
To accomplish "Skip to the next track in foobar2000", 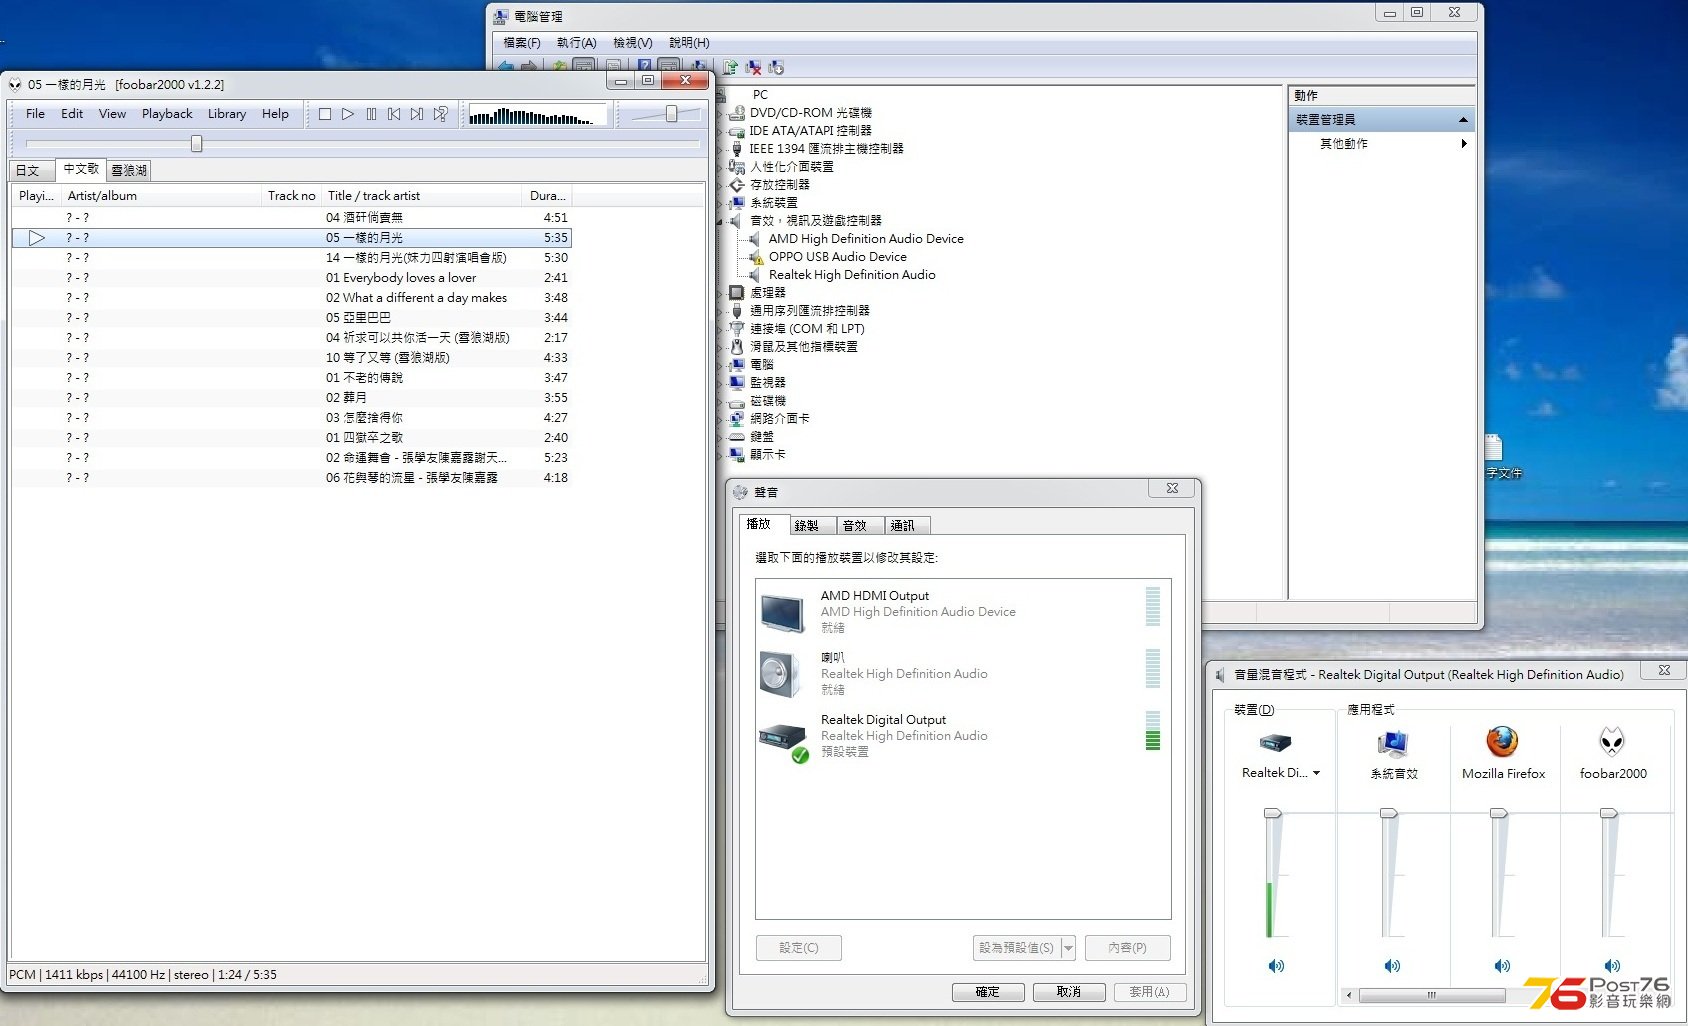I will [417, 114].
